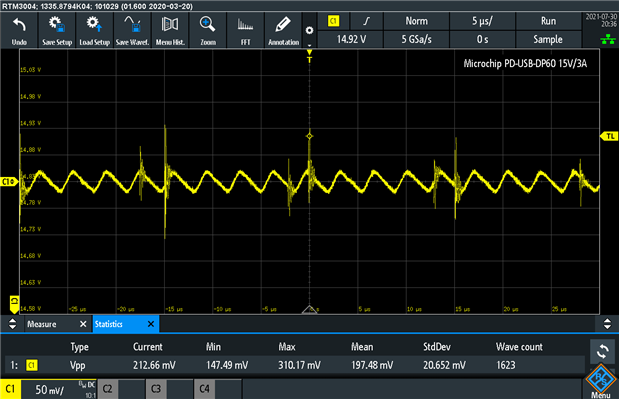Open the Load Setup tool
Image resolution: width=619 pixels, height=399 pixels.
coord(94,30)
